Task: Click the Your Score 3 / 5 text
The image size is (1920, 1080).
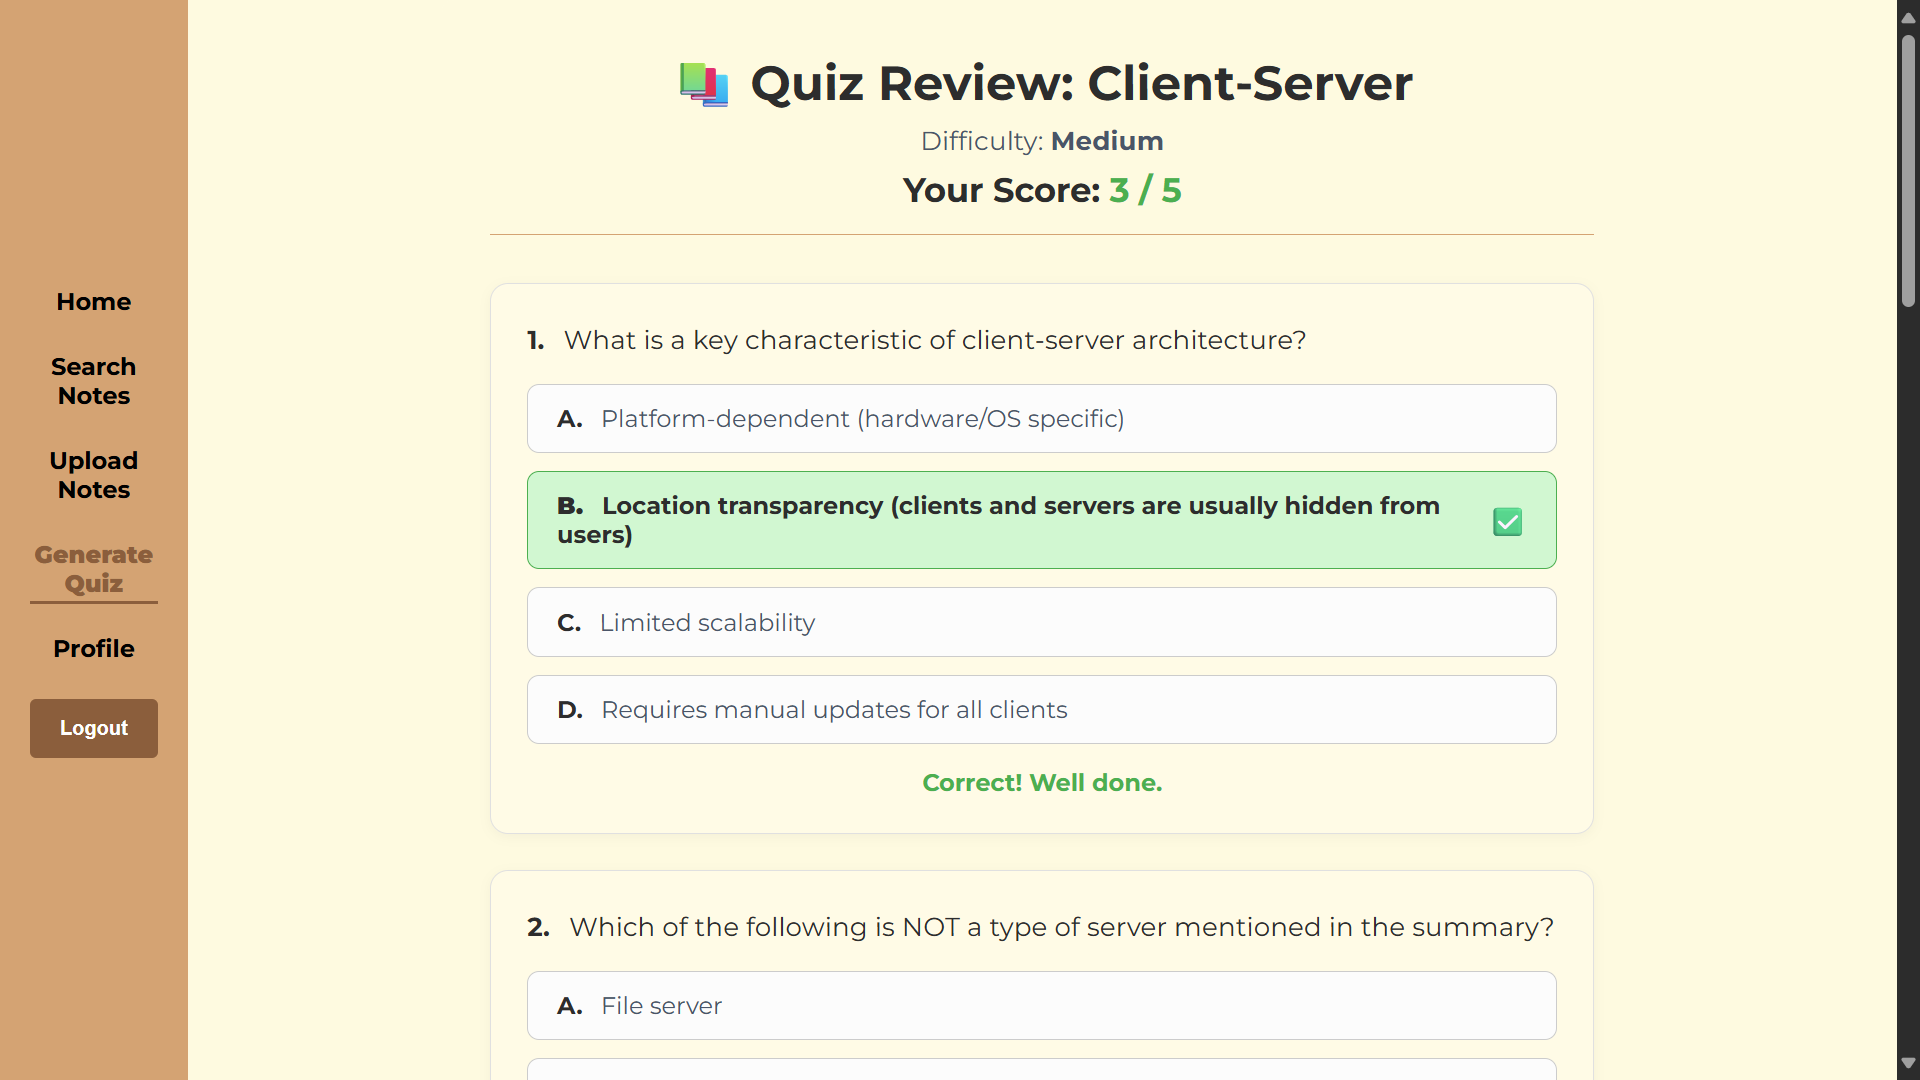Action: coord(1041,190)
